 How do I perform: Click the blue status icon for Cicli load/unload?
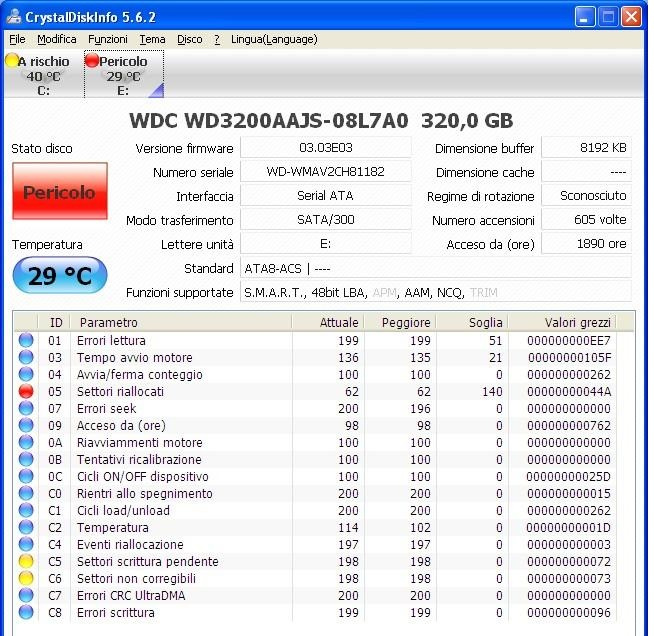[x=26, y=510]
